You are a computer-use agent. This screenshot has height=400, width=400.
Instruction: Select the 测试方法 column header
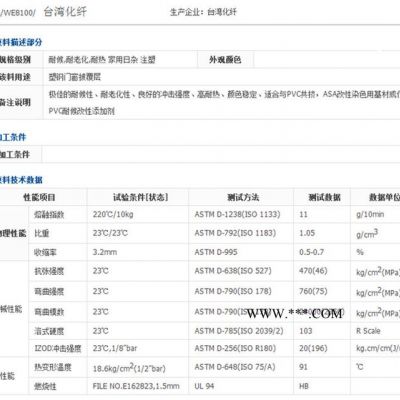pyautogui.click(x=243, y=197)
